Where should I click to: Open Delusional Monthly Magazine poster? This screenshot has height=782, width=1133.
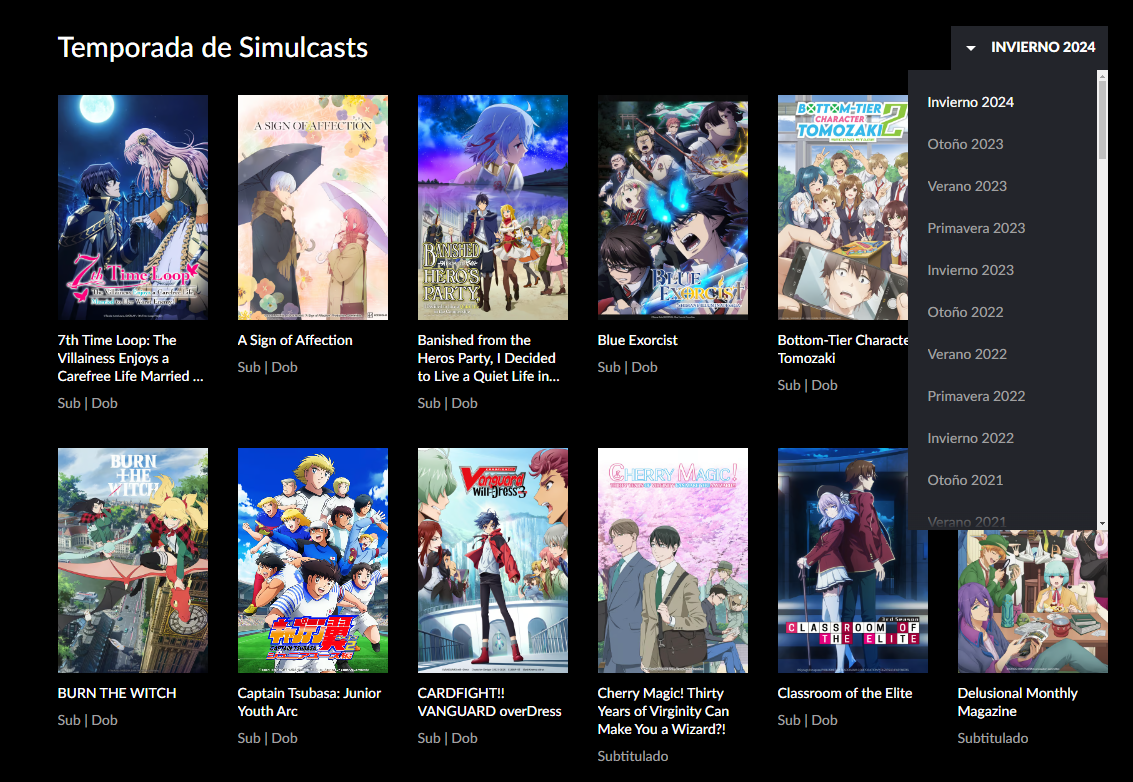point(1033,601)
